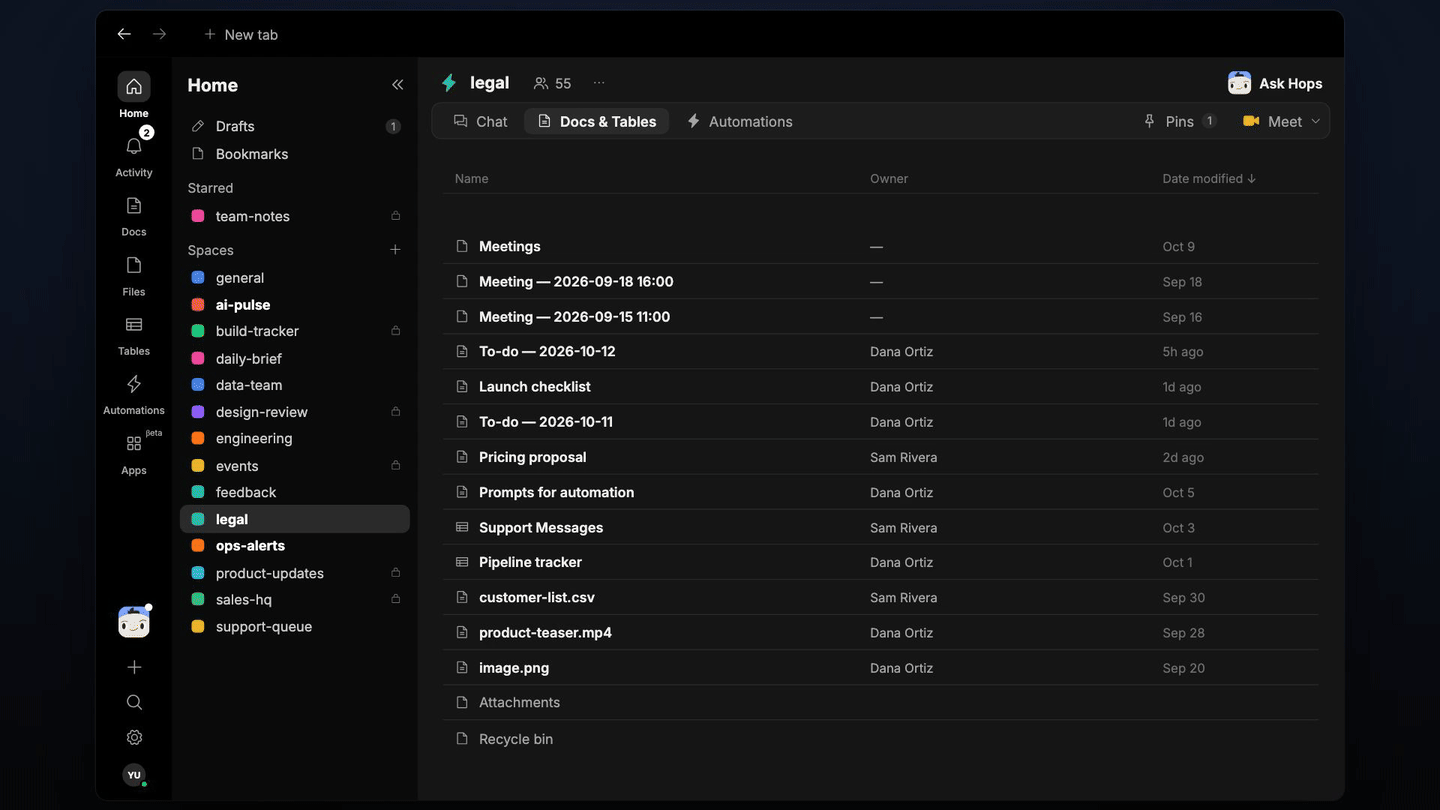The height and width of the screenshot is (810, 1440).
Task: Open the settings gear icon
Action: pyautogui.click(x=134, y=737)
